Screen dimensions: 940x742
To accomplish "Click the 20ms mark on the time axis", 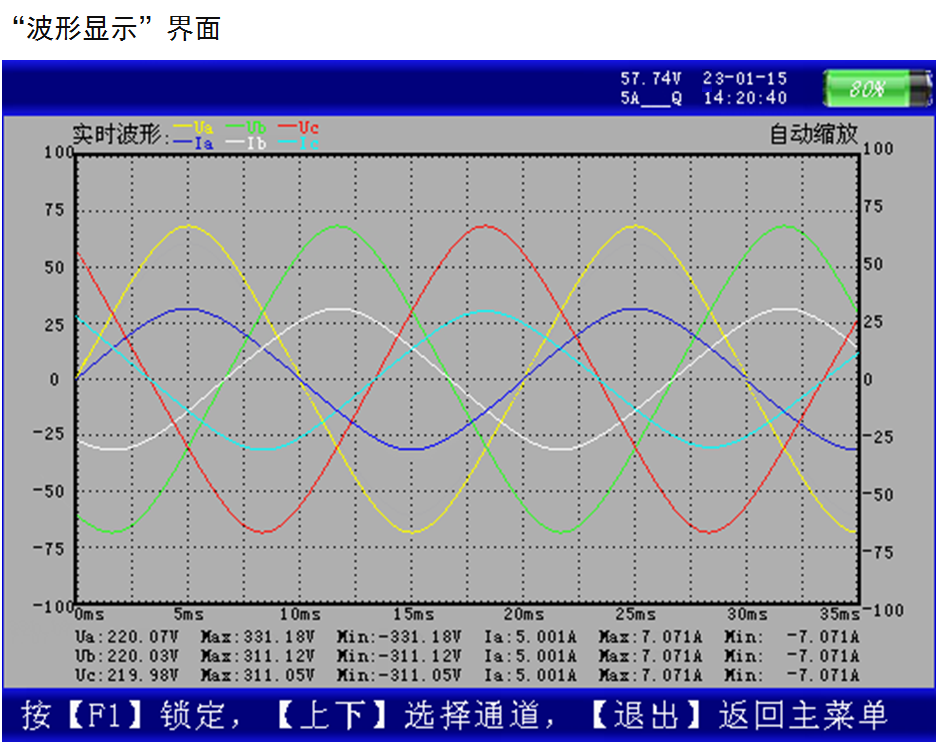I will tap(523, 614).
